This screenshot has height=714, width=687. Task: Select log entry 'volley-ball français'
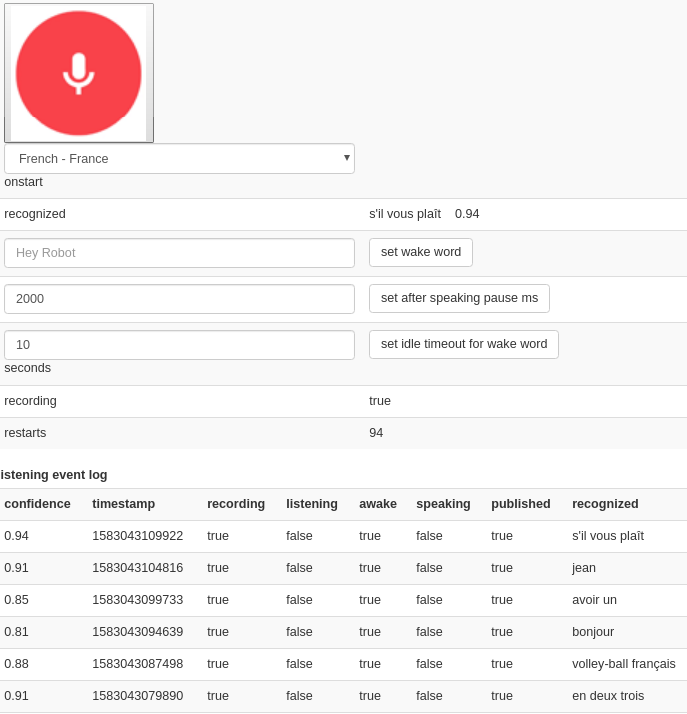pos(624,664)
